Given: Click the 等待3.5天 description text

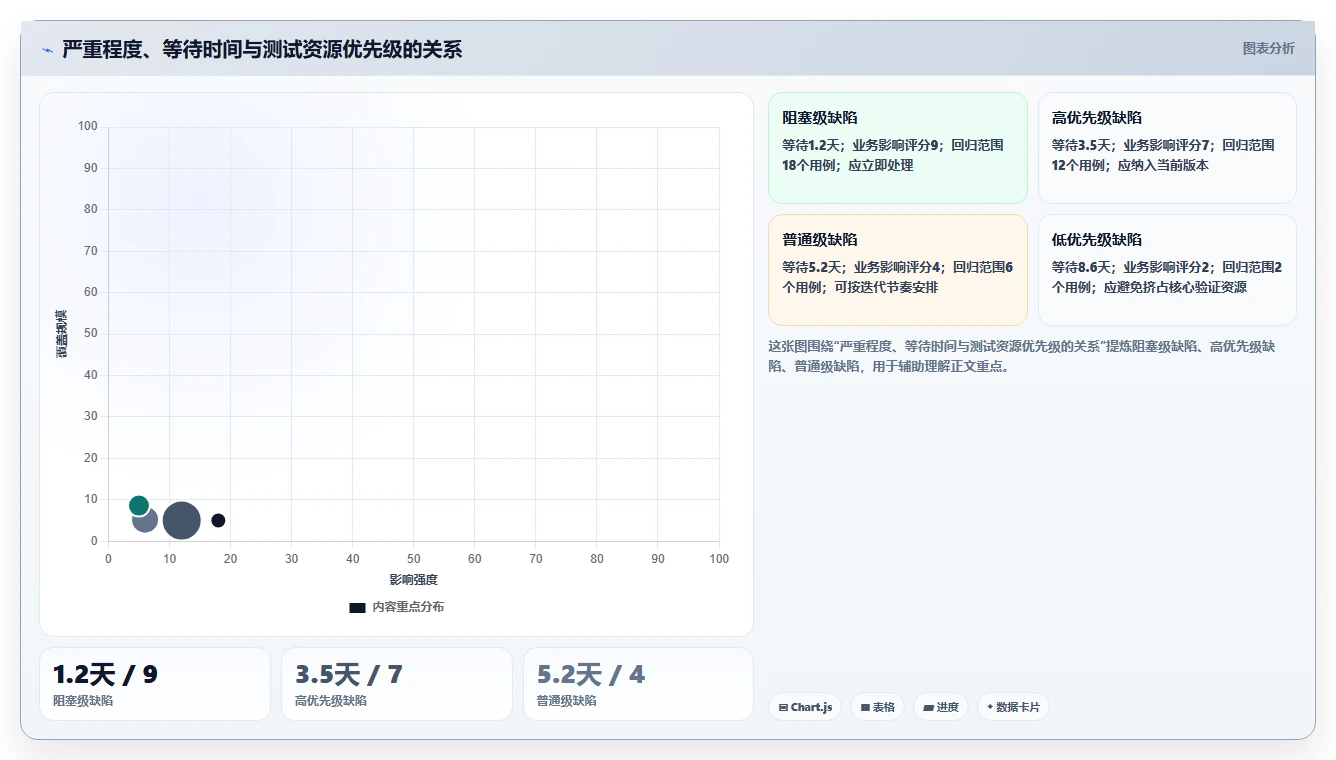Looking at the screenshot, I should pyautogui.click(x=1163, y=155).
